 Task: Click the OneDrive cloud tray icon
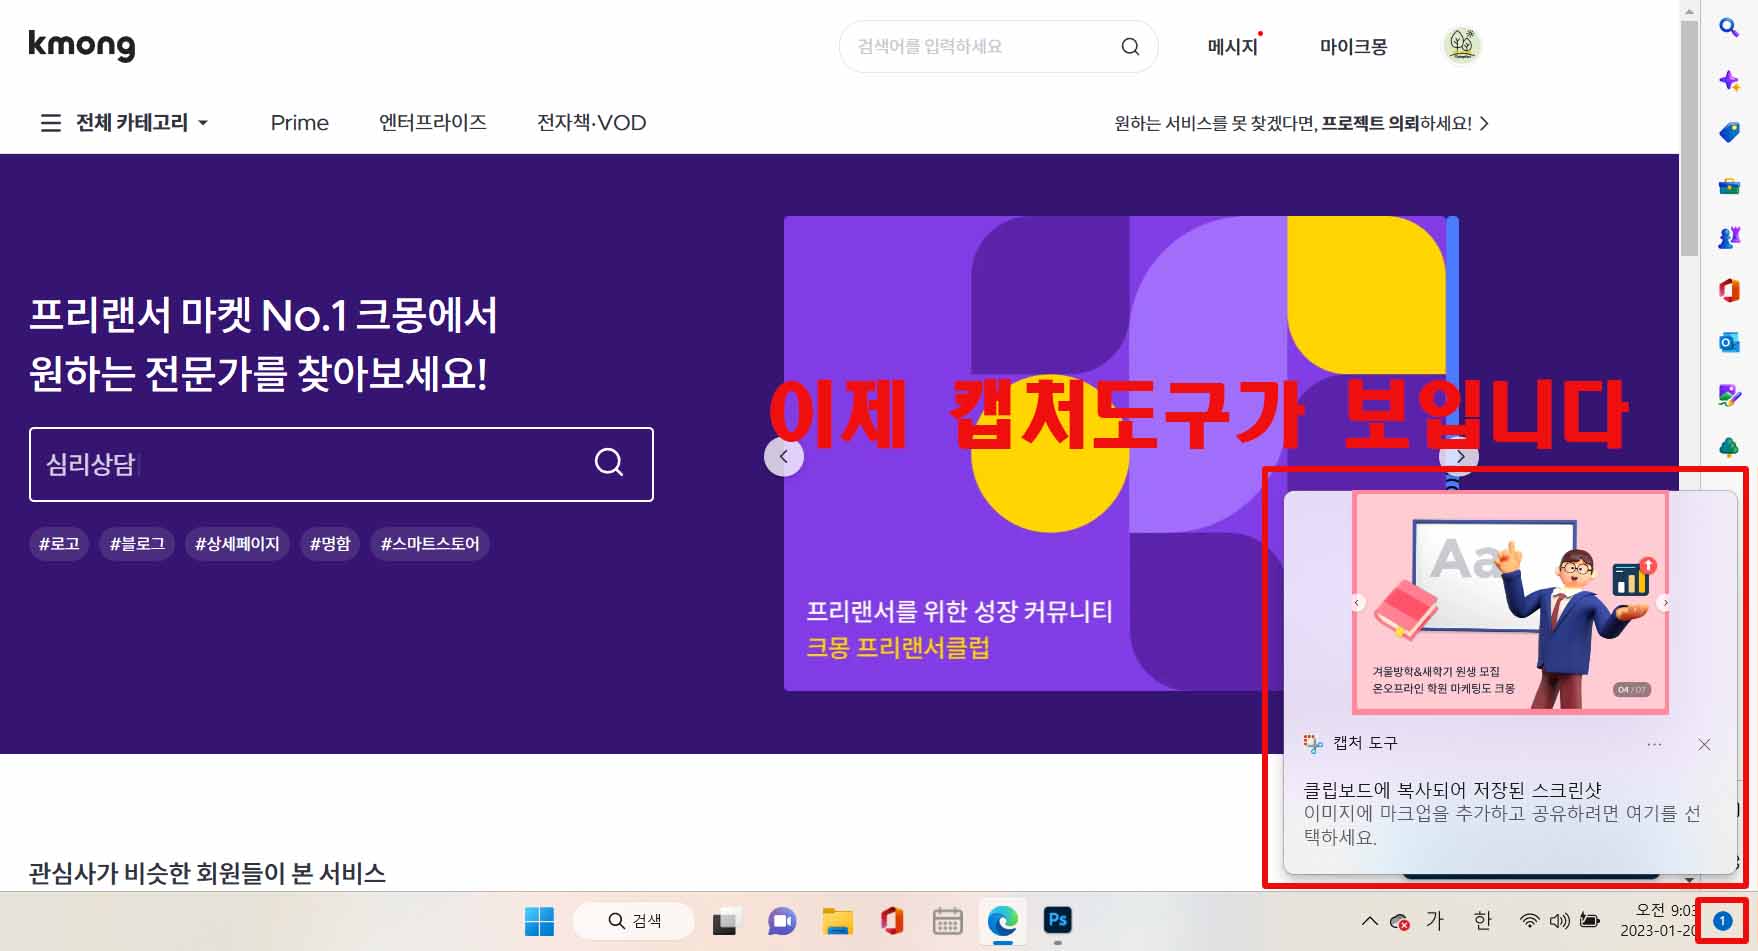(x=1400, y=922)
